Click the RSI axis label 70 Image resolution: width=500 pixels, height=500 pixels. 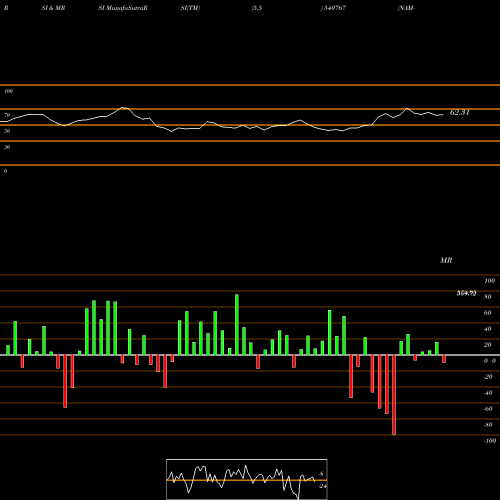[7, 115]
